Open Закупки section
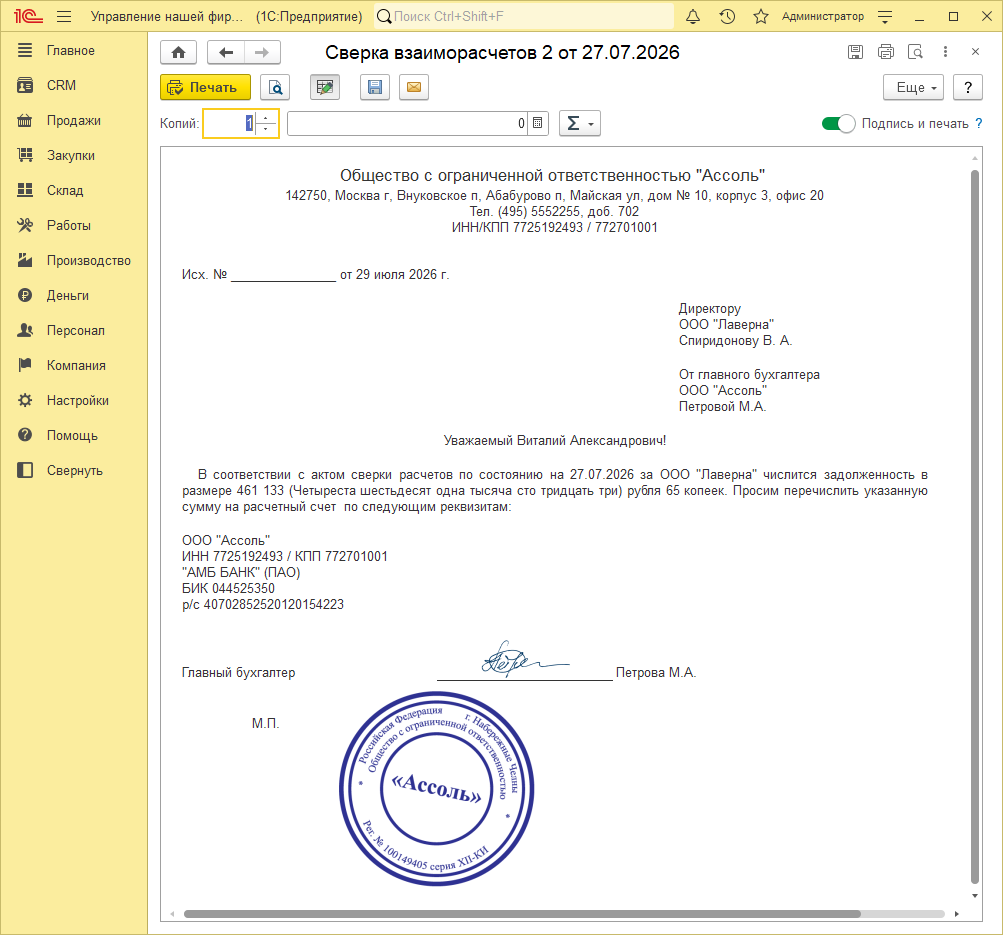The height and width of the screenshot is (935, 1003). pyautogui.click(x=74, y=155)
